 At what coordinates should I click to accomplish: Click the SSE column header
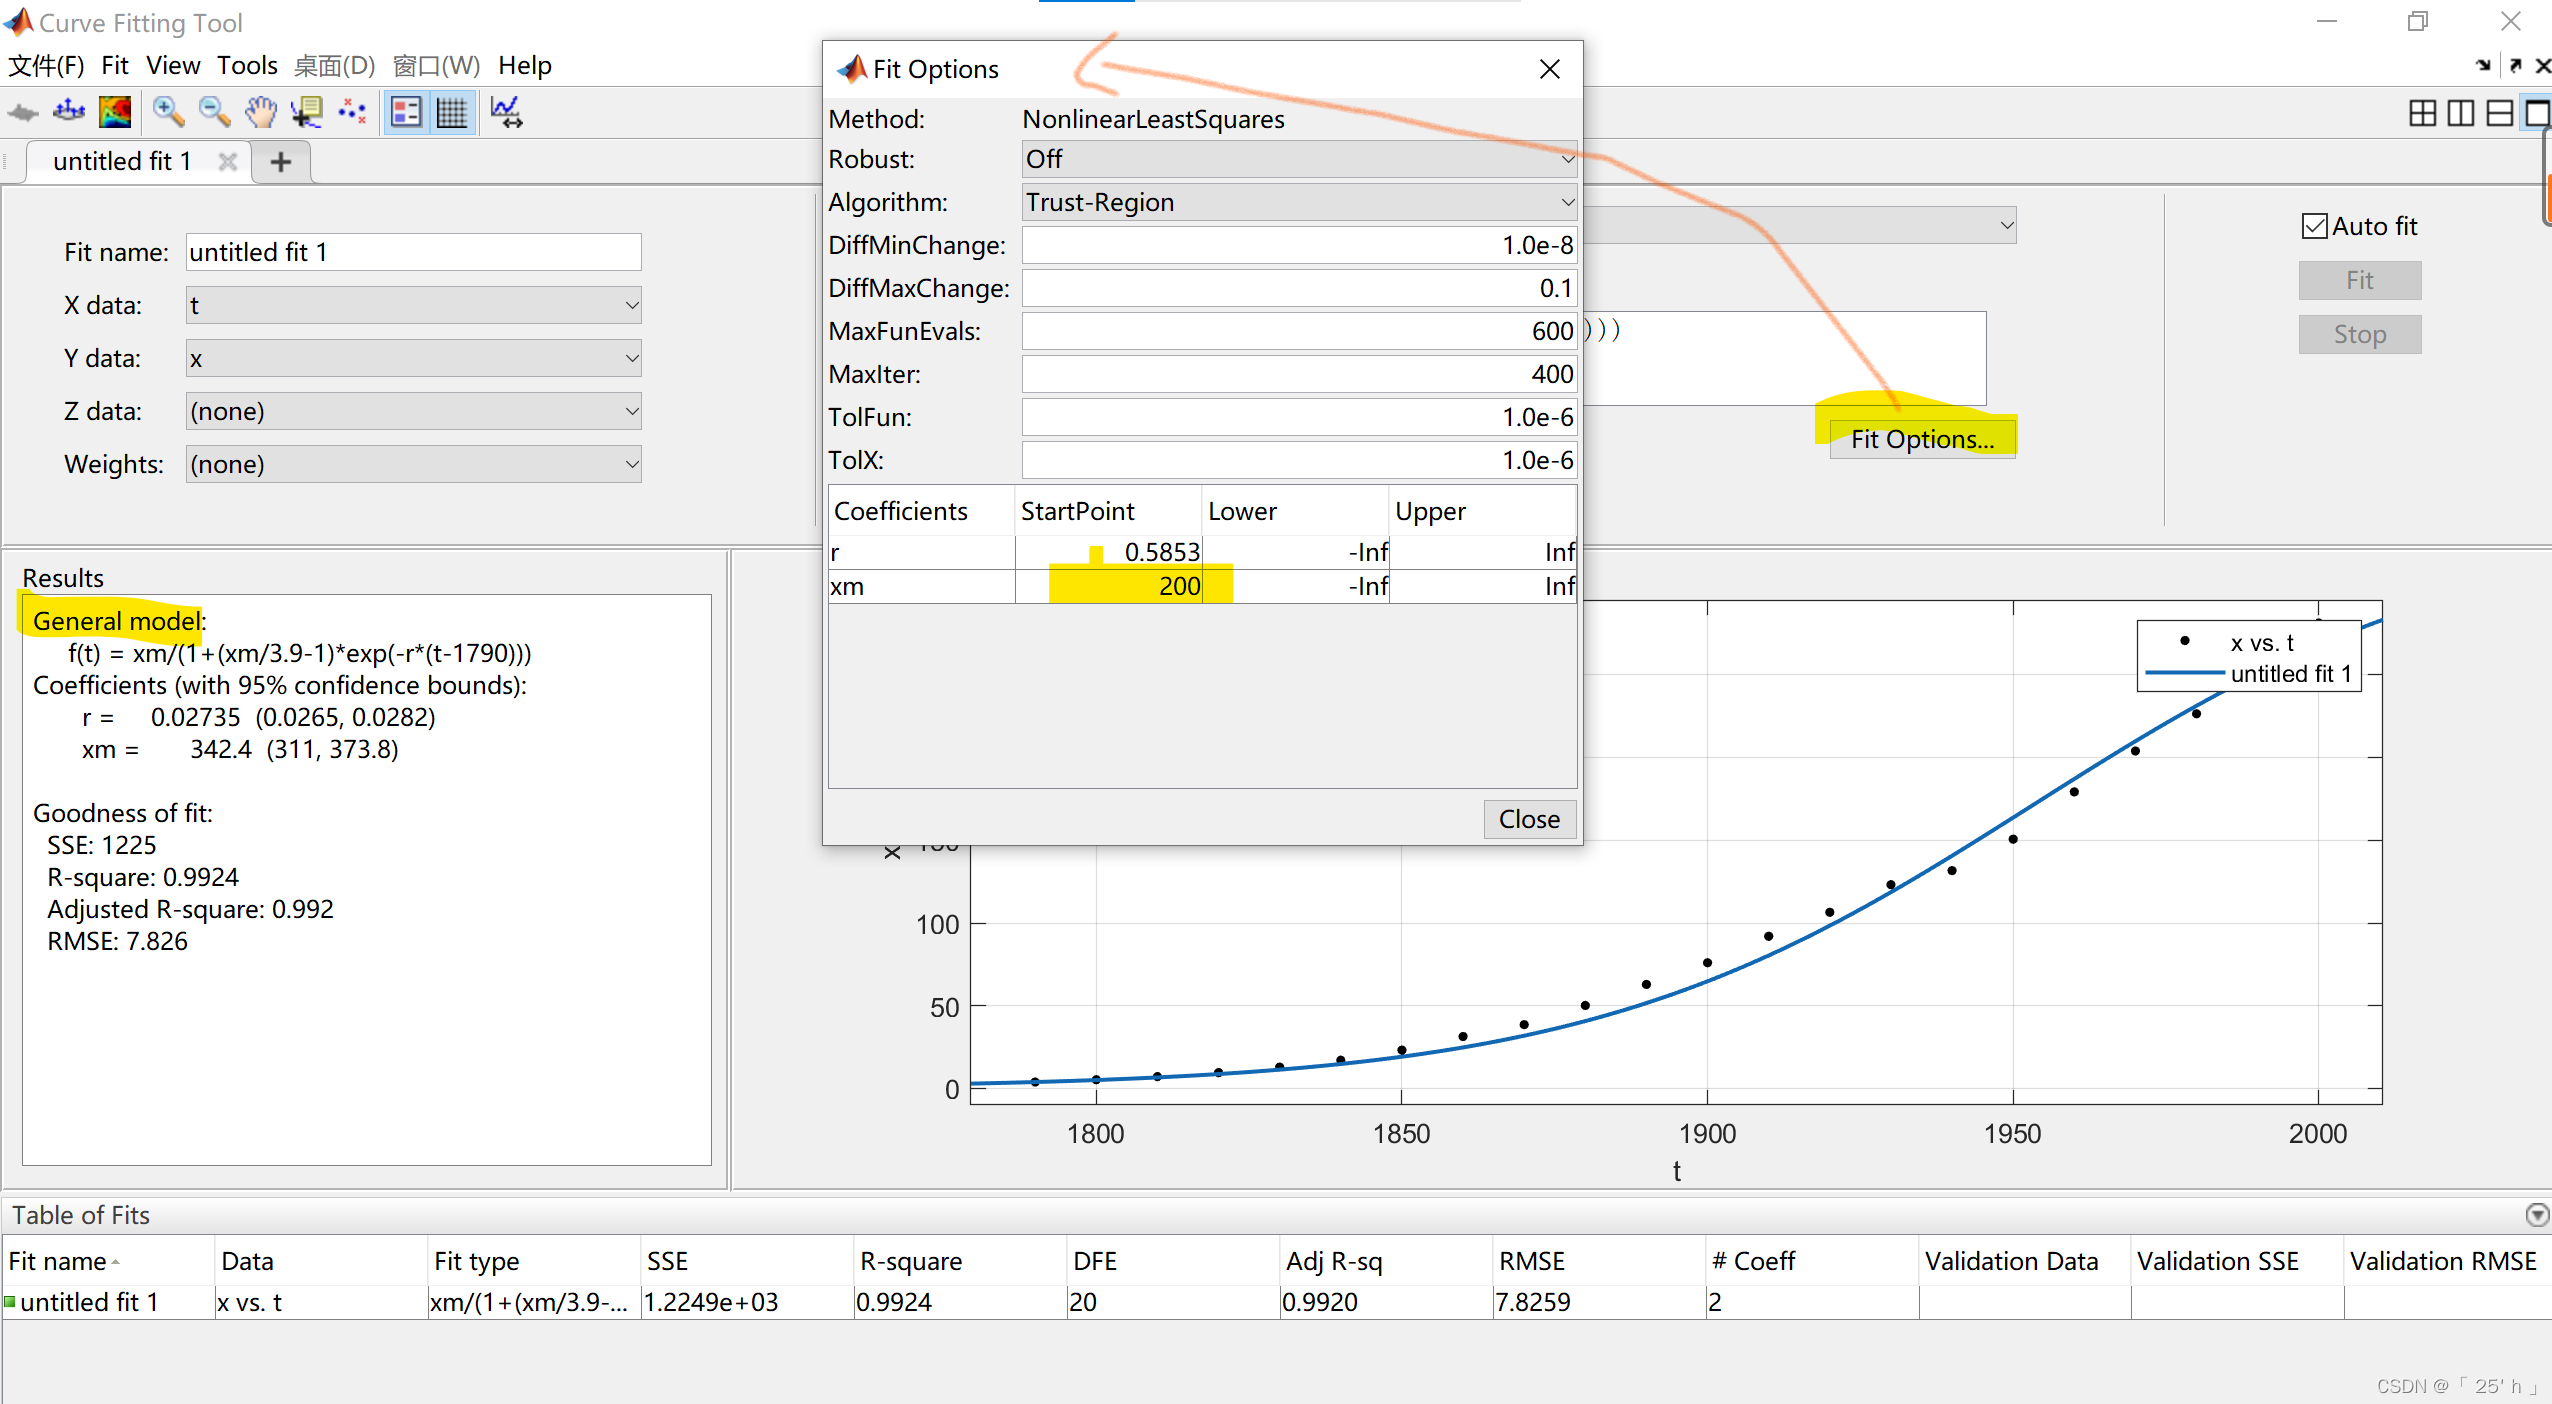point(746,1261)
